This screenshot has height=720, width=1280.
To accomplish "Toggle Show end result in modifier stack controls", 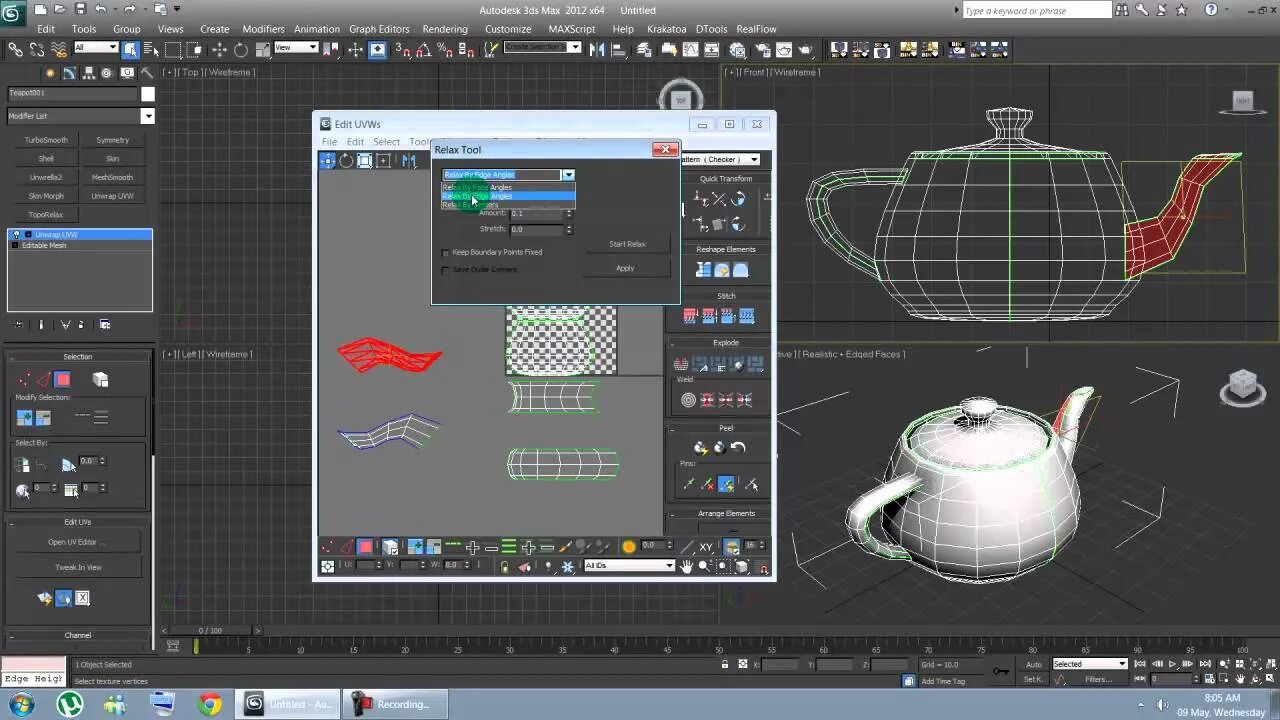I will [41, 325].
